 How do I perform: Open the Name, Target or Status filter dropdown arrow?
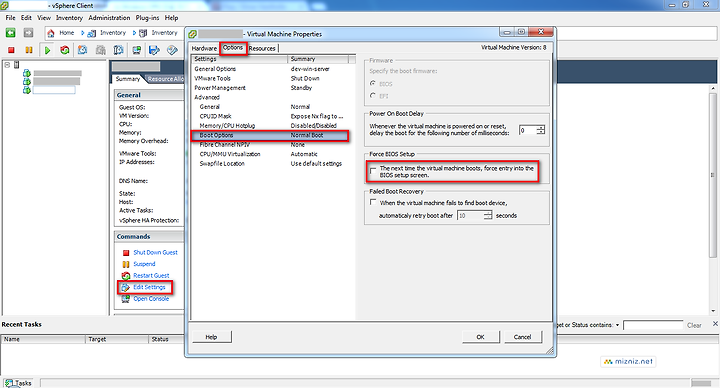pyautogui.click(x=618, y=325)
